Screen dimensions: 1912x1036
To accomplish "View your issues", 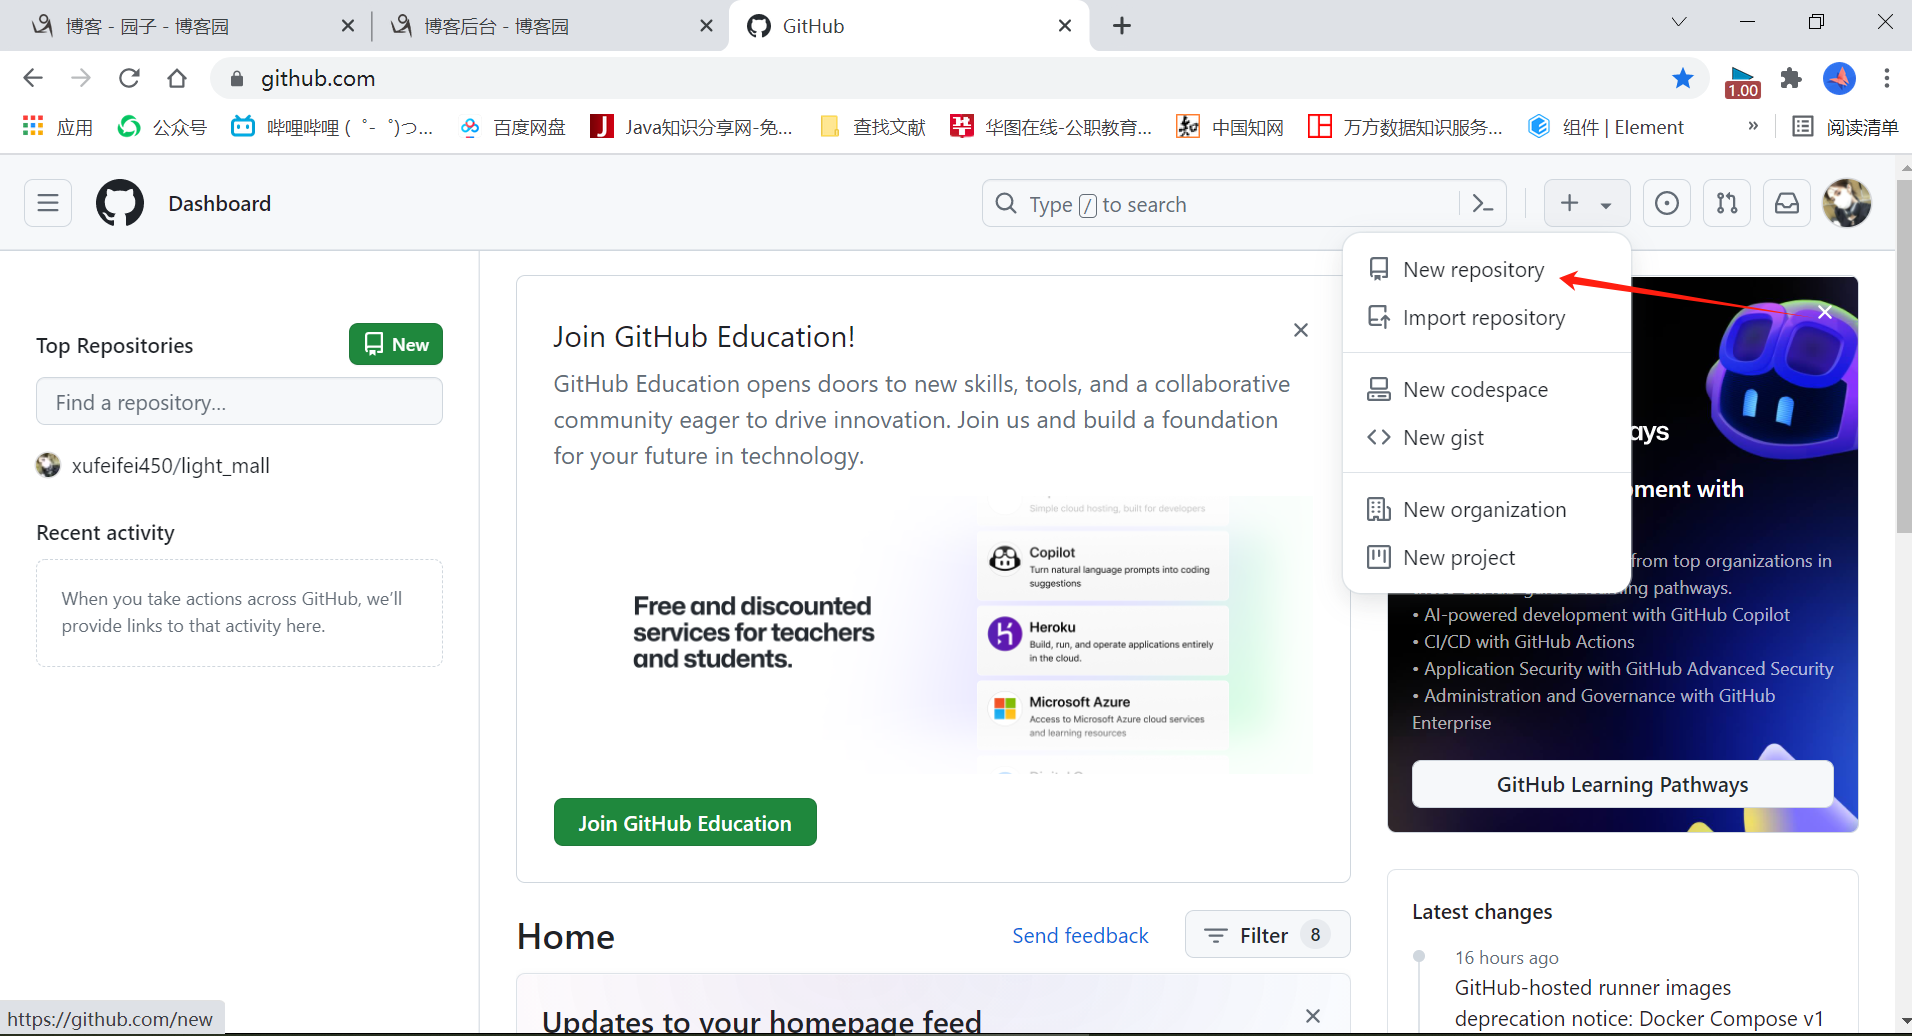I will (x=1667, y=203).
